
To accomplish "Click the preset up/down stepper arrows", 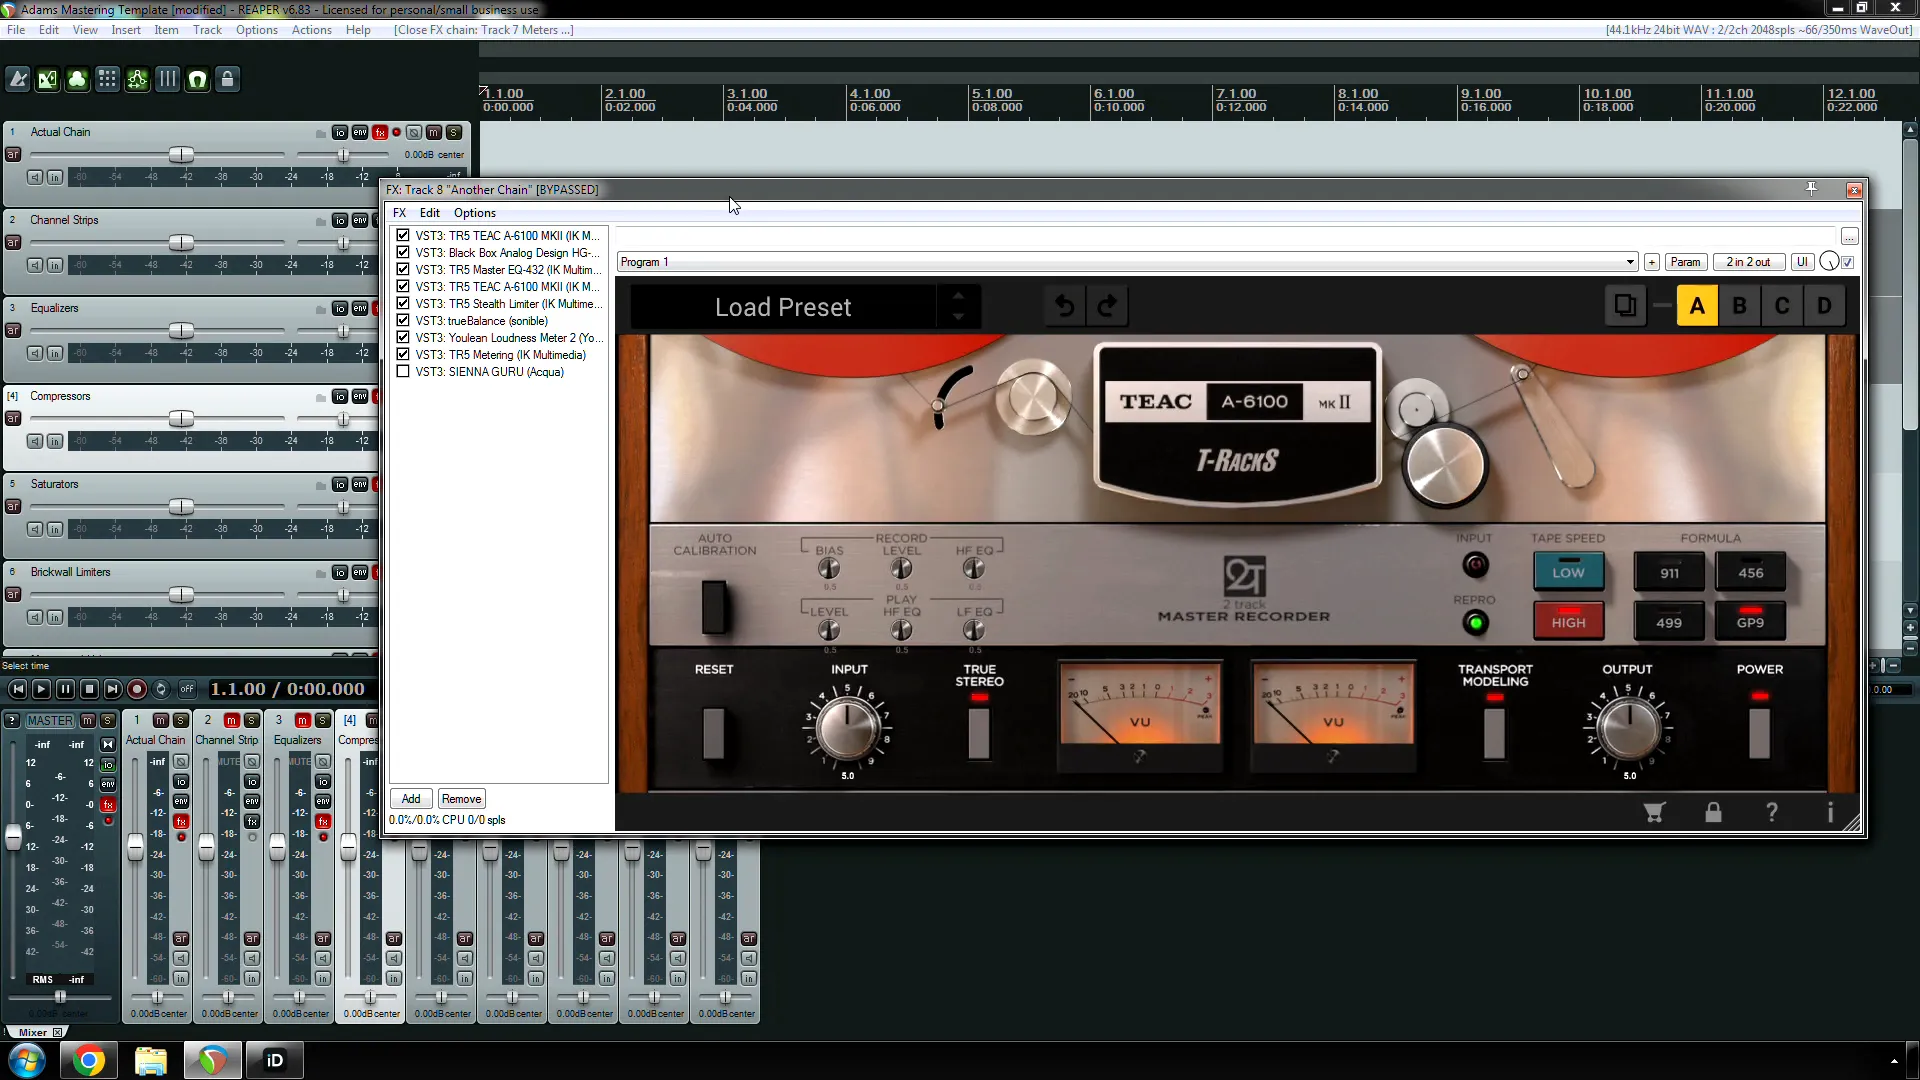I will [958, 306].
